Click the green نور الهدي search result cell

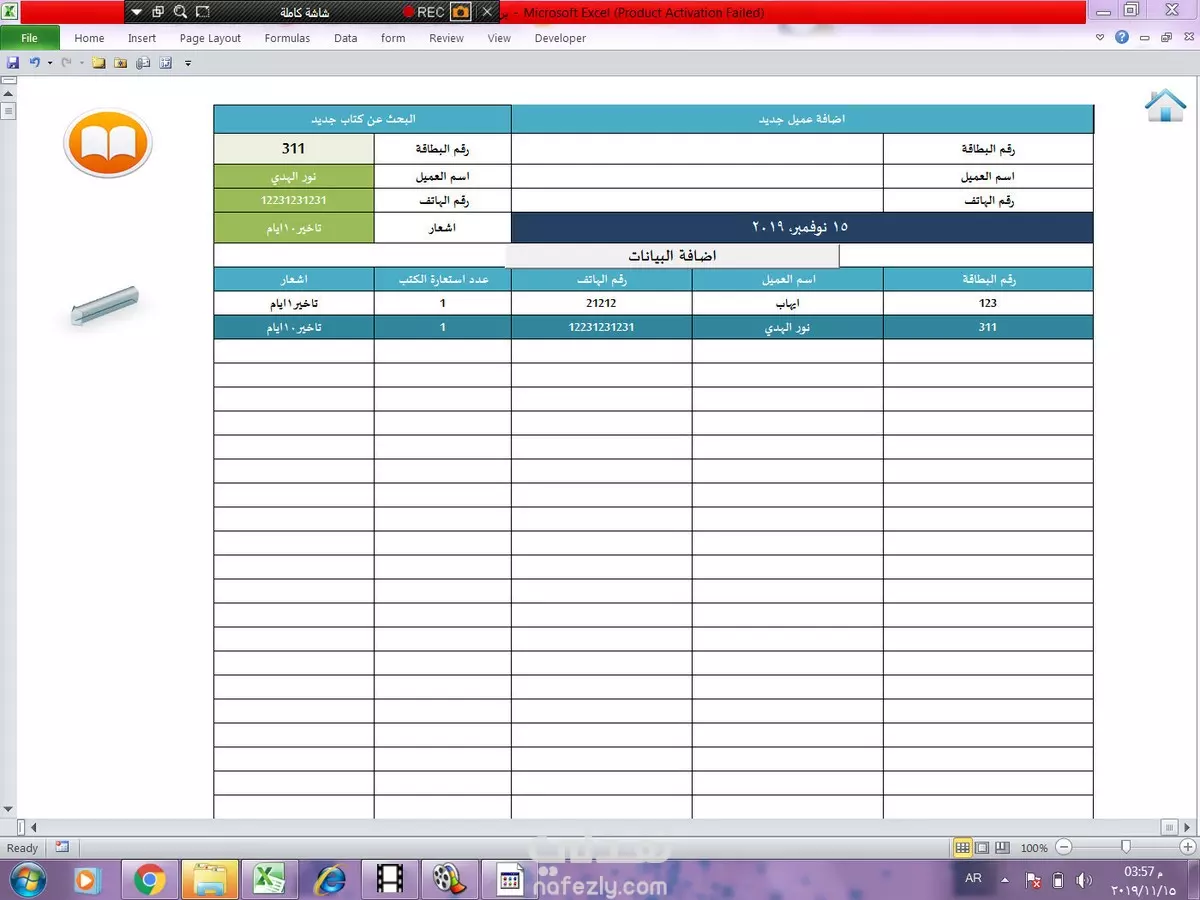click(293, 176)
